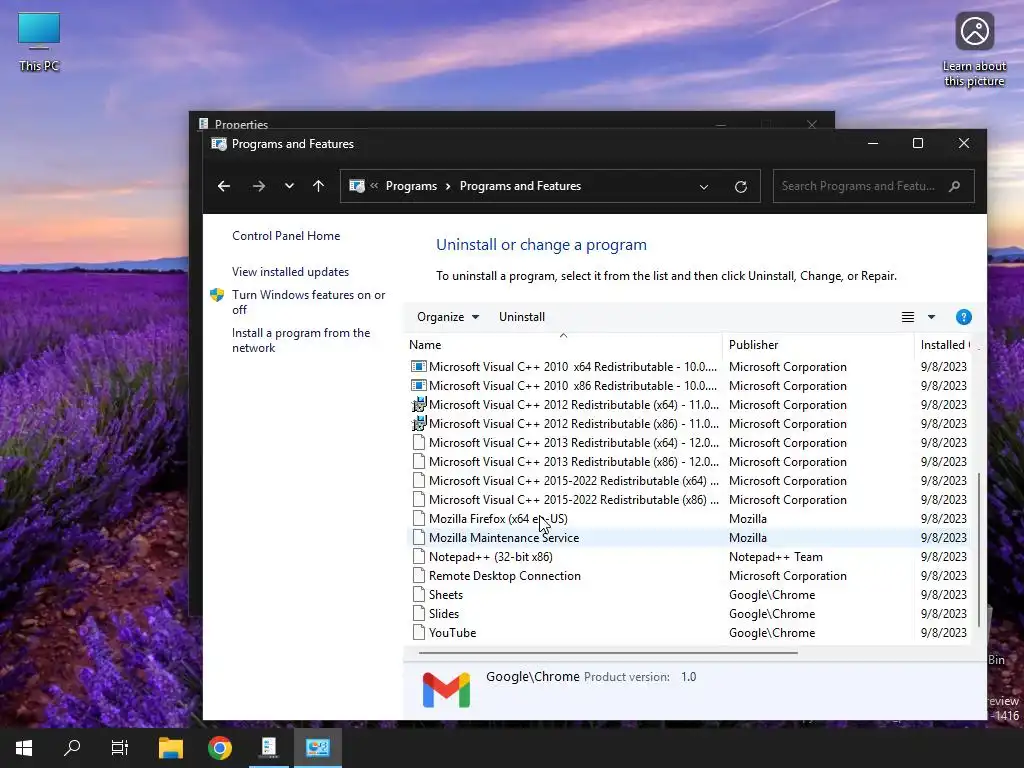Click the Programs and Features title bar icon

pyautogui.click(x=219, y=144)
